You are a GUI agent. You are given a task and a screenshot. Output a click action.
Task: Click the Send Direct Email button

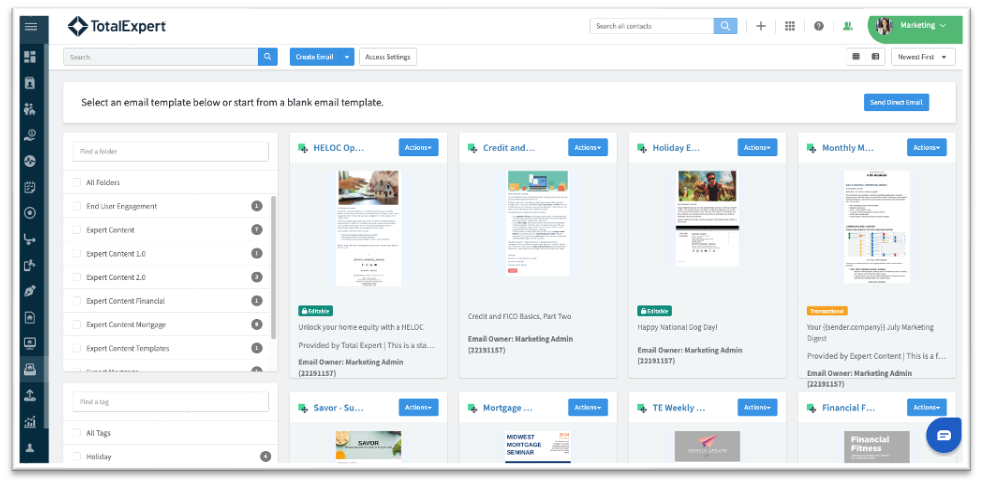tap(896, 103)
